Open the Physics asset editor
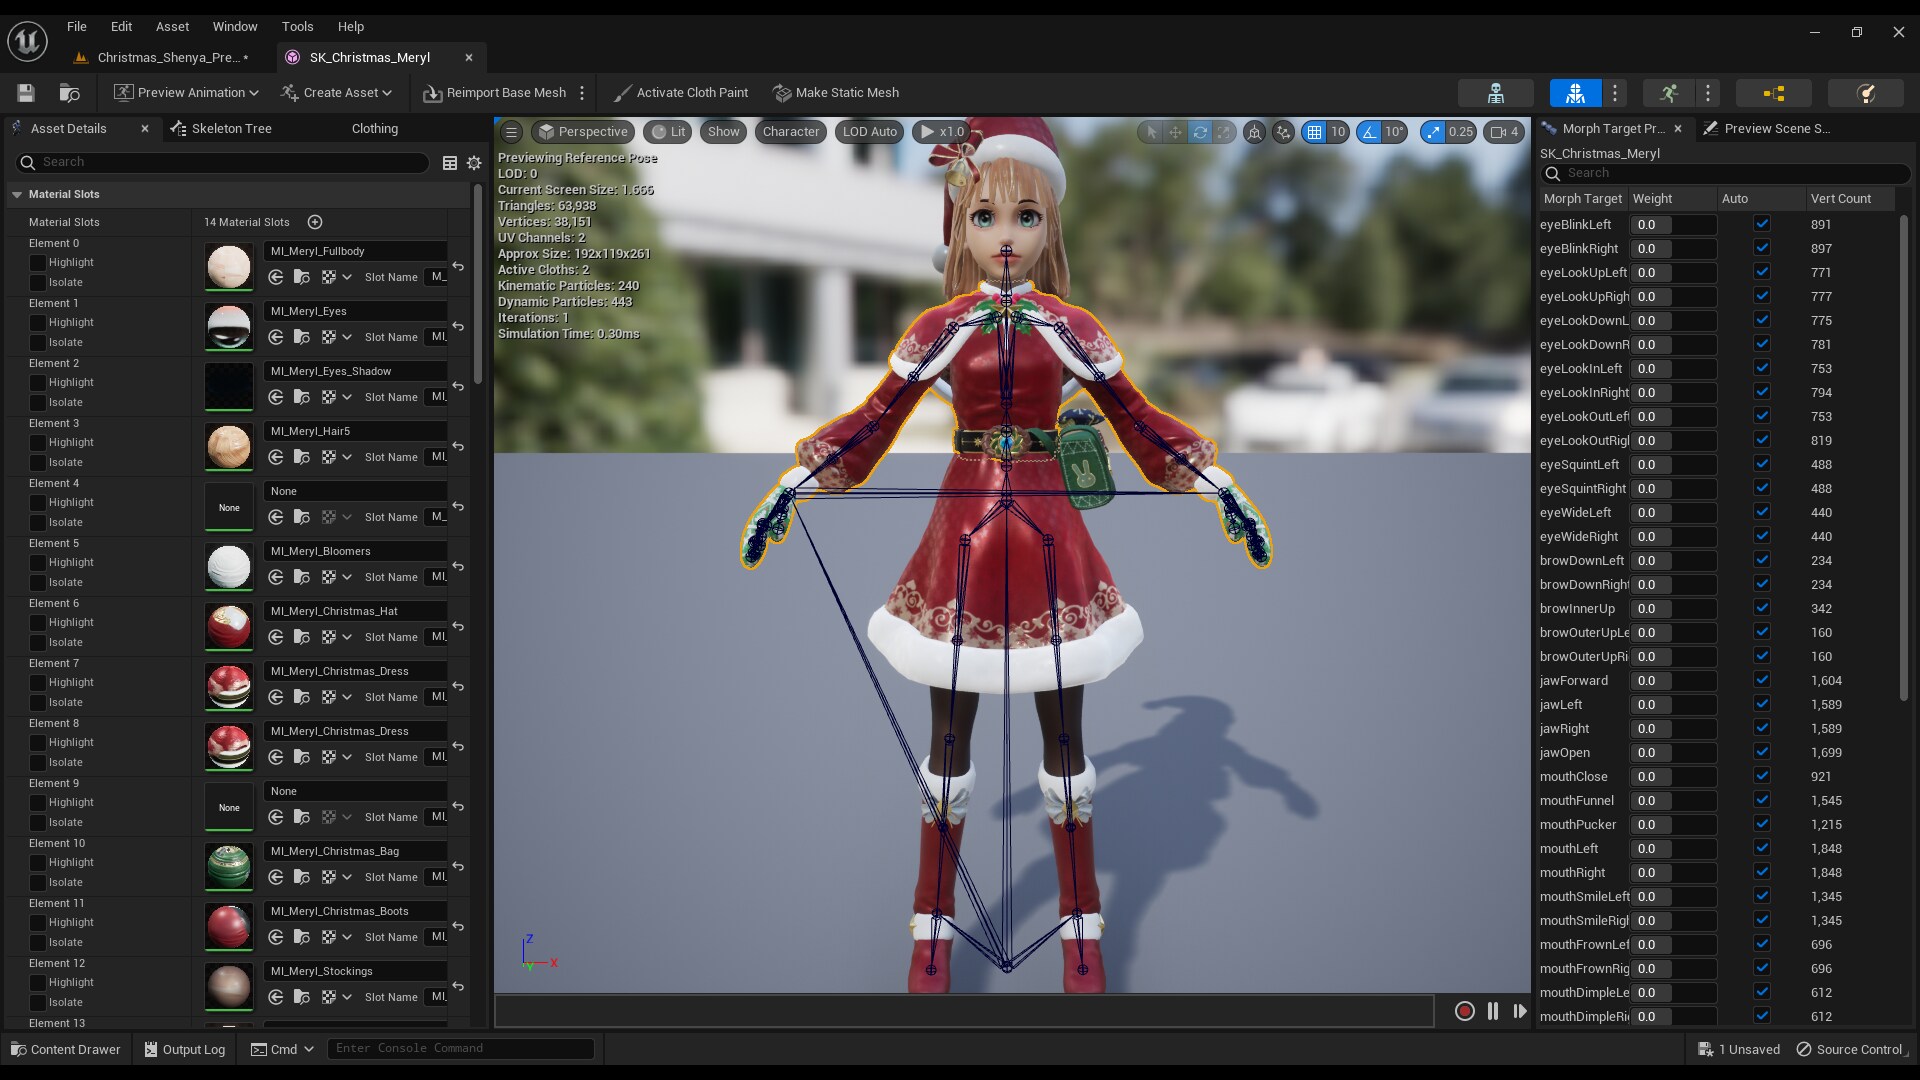Viewport: 1920px width, 1080px height. point(1866,93)
